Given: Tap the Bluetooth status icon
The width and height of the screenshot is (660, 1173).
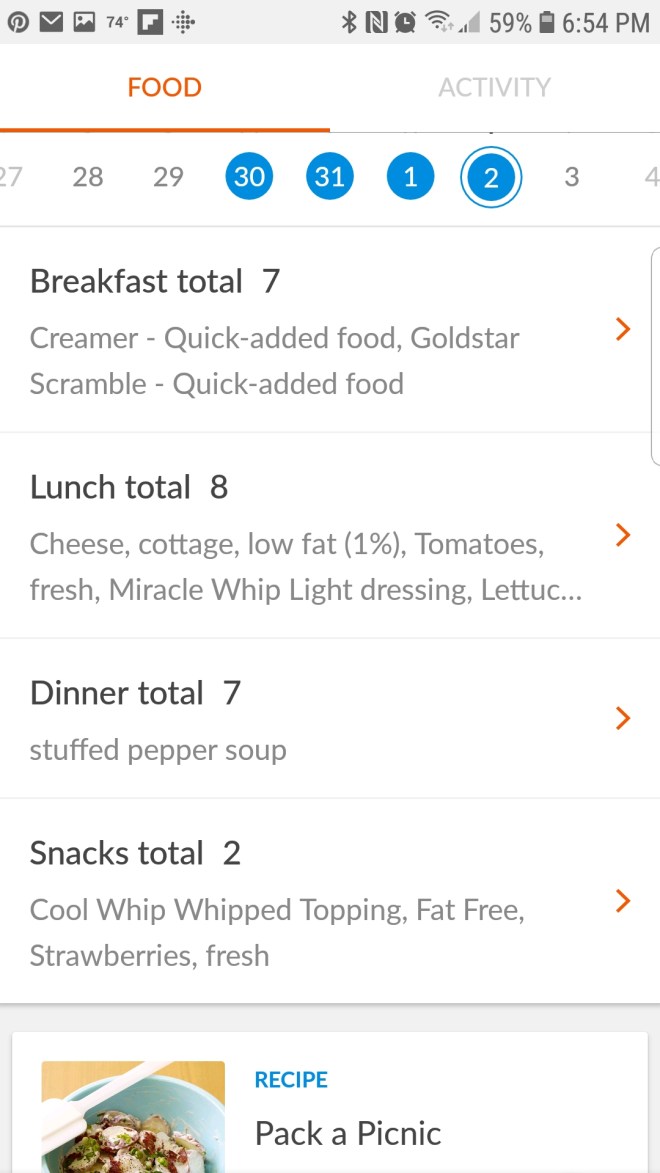Looking at the screenshot, I should [x=349, y=22].
